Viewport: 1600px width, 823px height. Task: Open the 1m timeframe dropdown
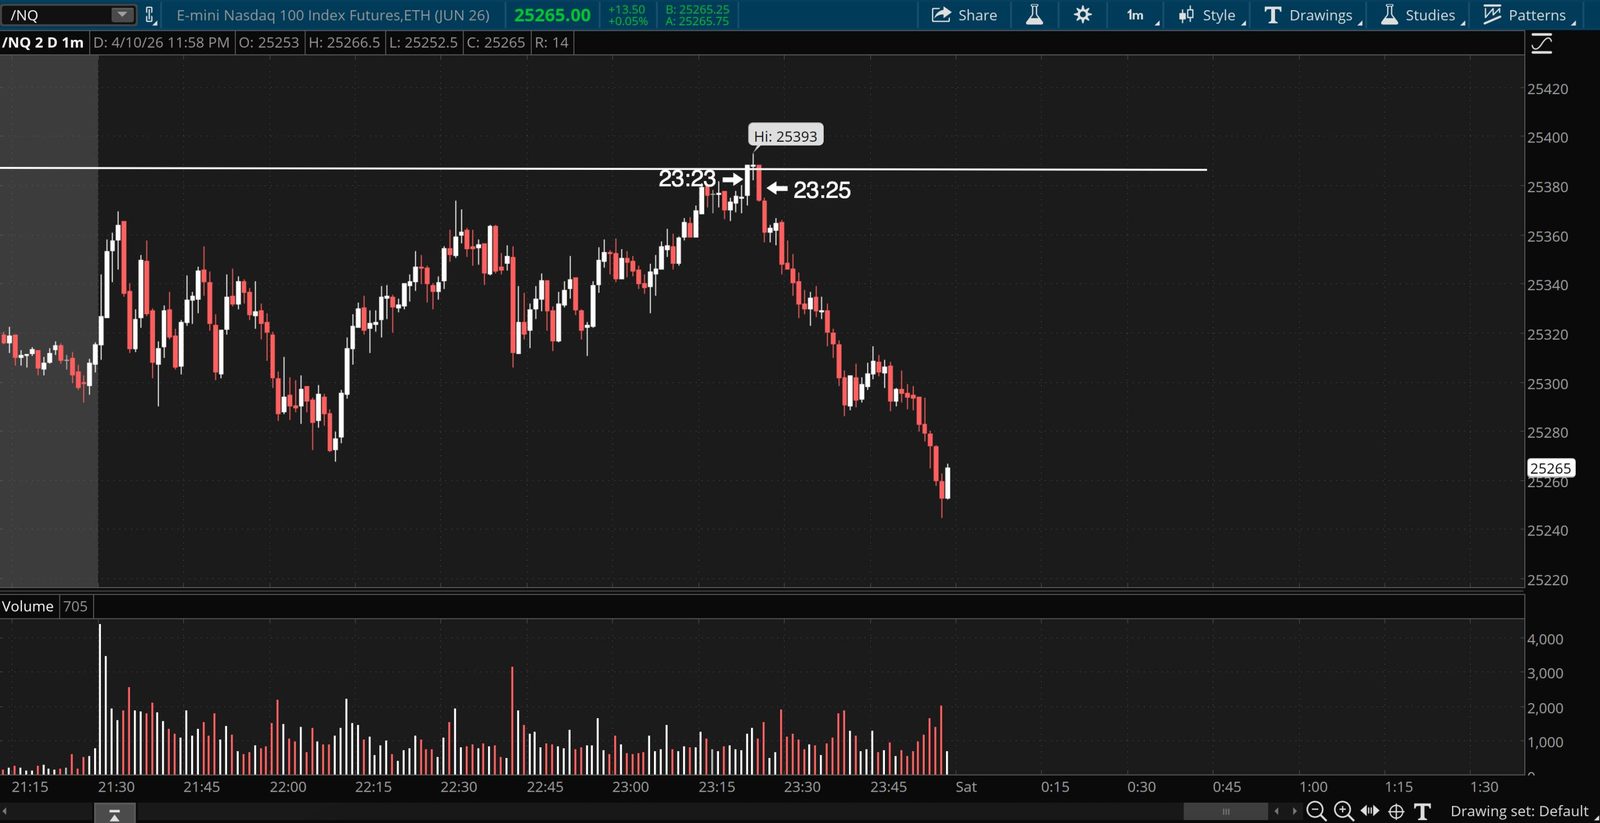click(x=1141, y=15)
